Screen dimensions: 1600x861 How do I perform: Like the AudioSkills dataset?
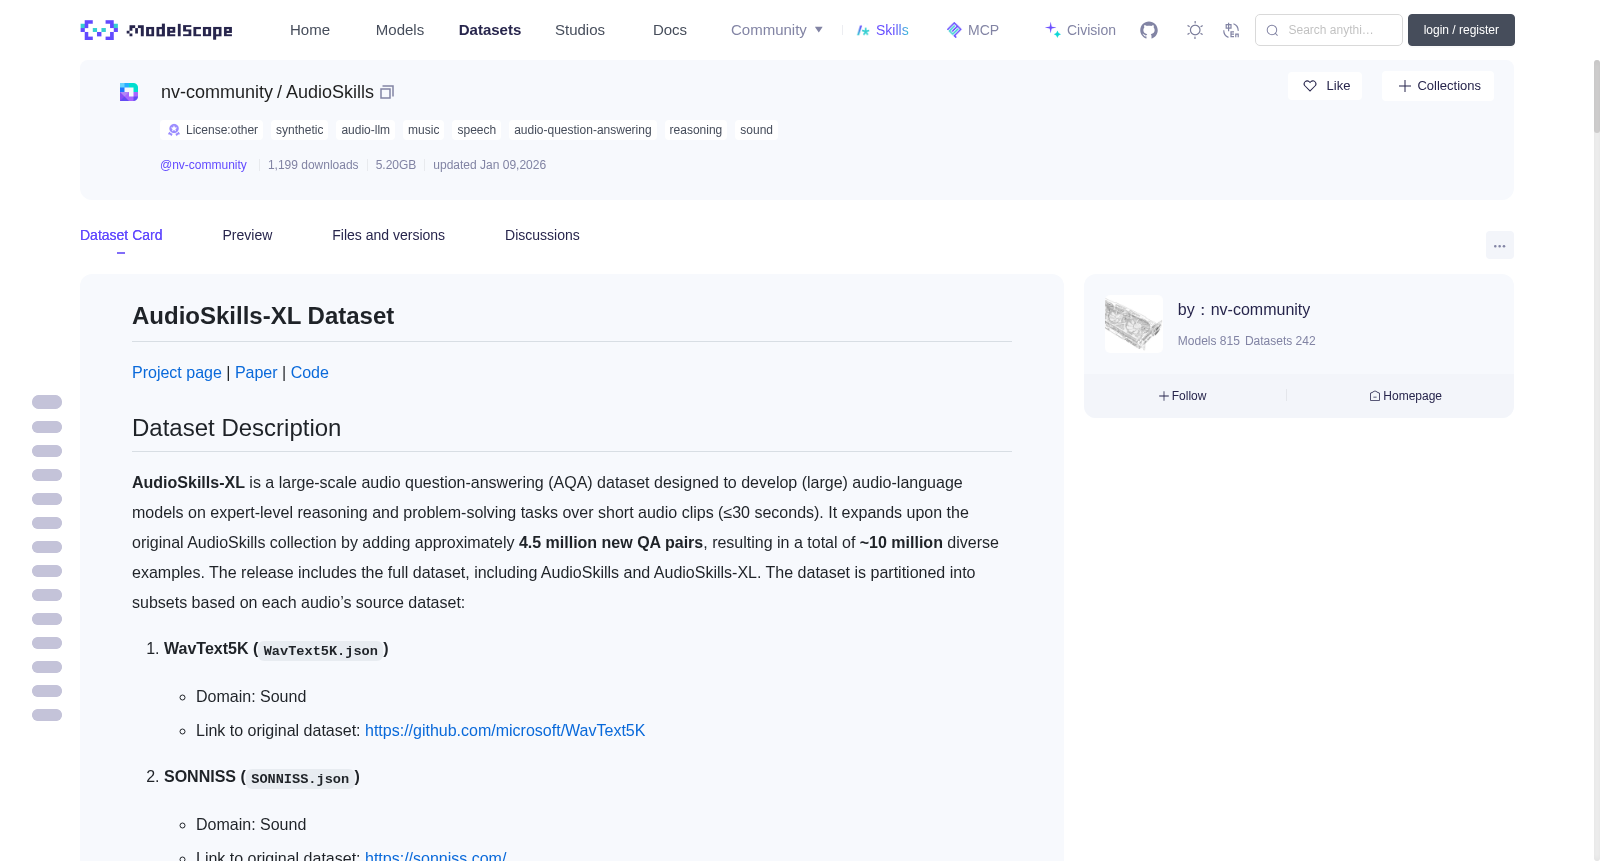pos(1325,86)
